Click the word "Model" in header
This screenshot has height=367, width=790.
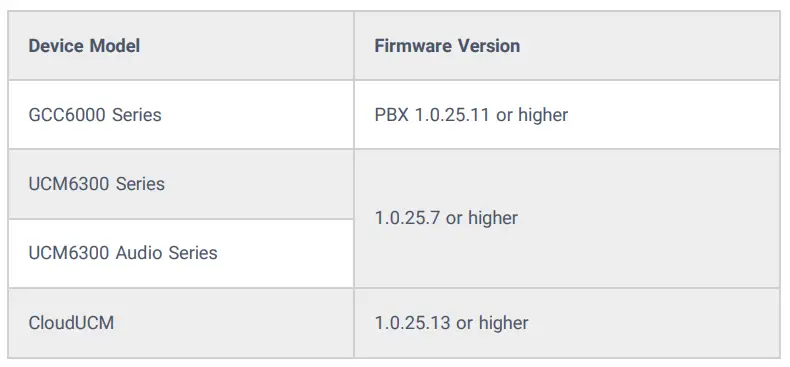(114, 46)
